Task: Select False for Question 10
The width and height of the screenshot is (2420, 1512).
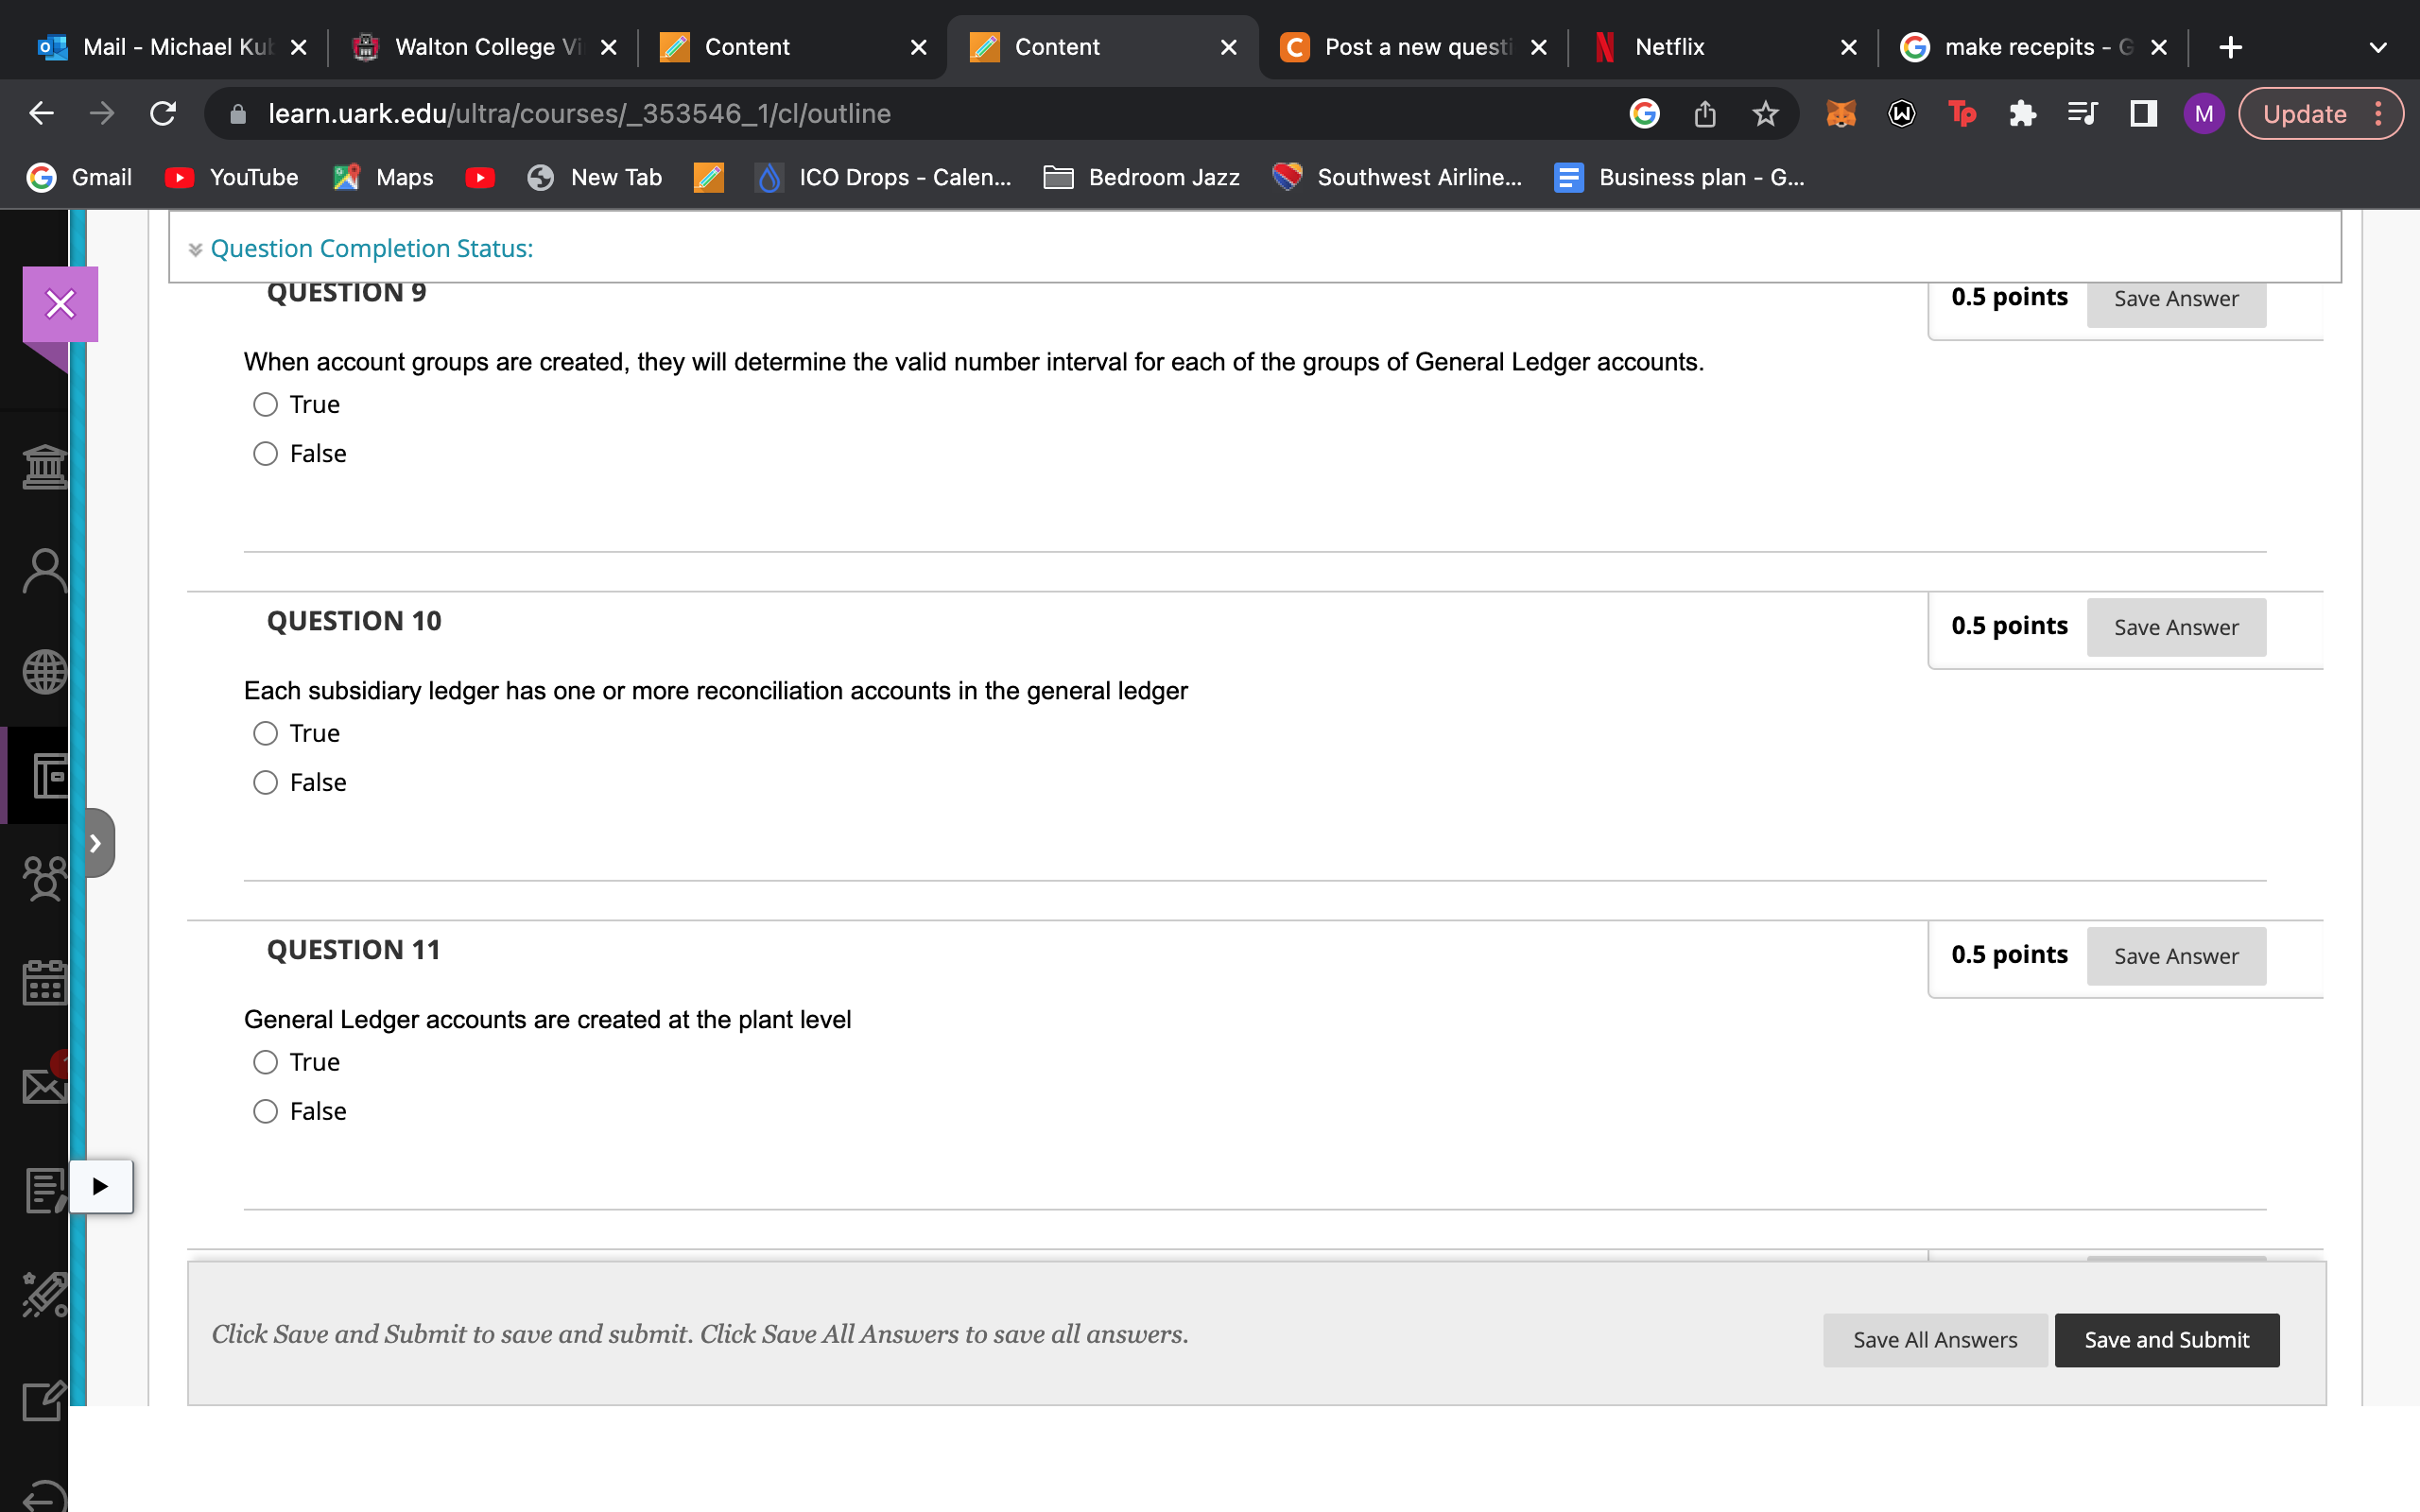Action: 265,783
